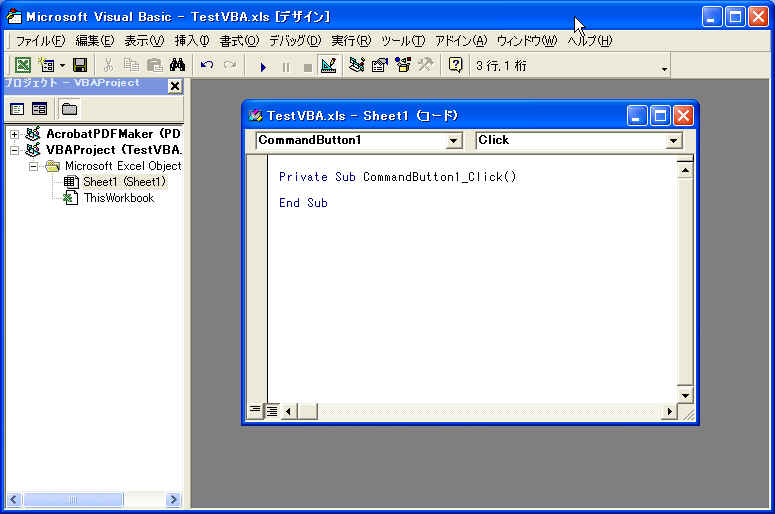The width and height of the screenshot is (775, 514).
Task: Click project panel scroll right arrow
Action: [173, 499]
